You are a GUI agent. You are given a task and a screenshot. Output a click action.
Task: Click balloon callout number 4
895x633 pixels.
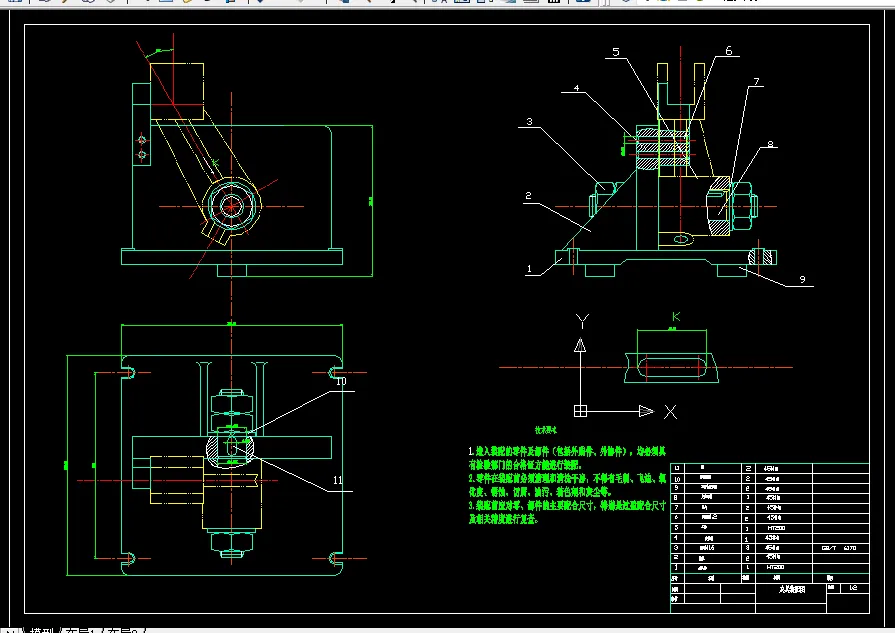pyautogui.click(x=576, y=88)
